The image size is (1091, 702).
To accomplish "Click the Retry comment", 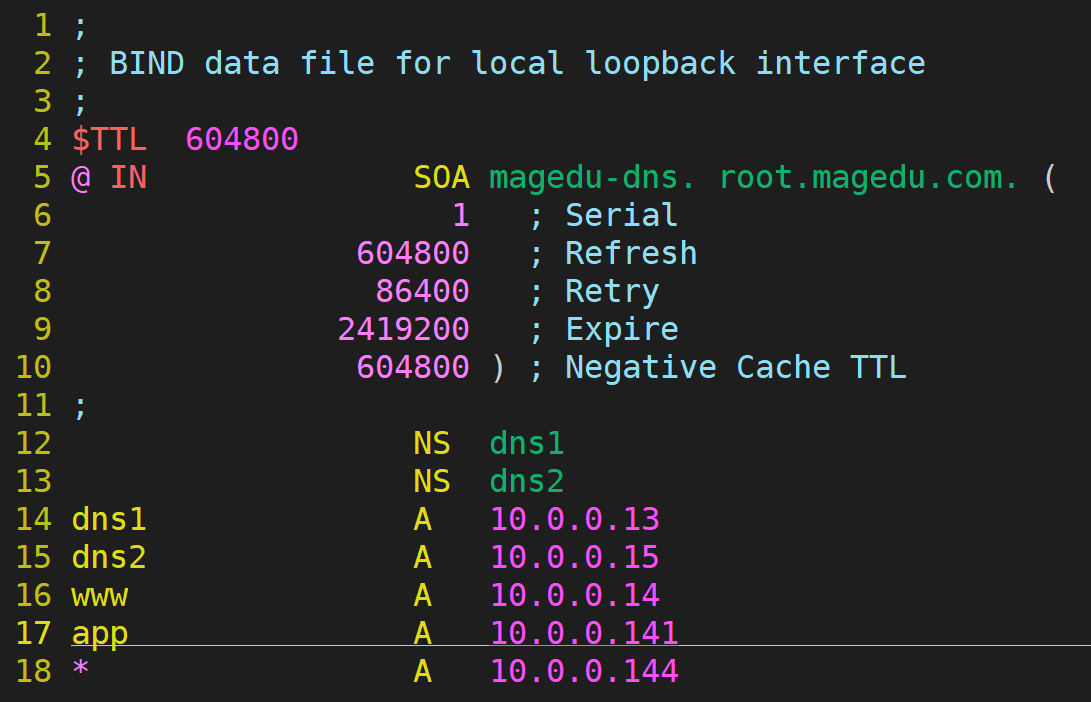I will 612,292.
